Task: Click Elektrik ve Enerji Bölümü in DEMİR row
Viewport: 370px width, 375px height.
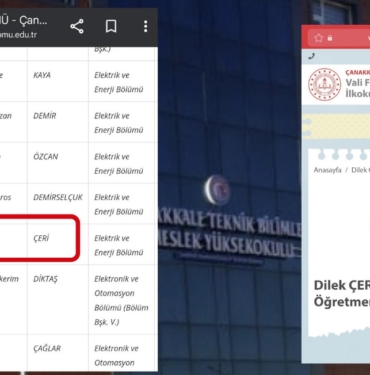Action: pos(119,123)
